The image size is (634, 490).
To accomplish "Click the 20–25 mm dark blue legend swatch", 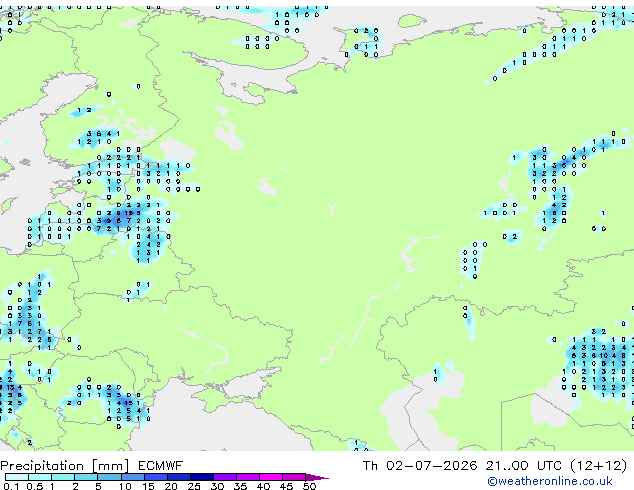I will pos(179,477).
